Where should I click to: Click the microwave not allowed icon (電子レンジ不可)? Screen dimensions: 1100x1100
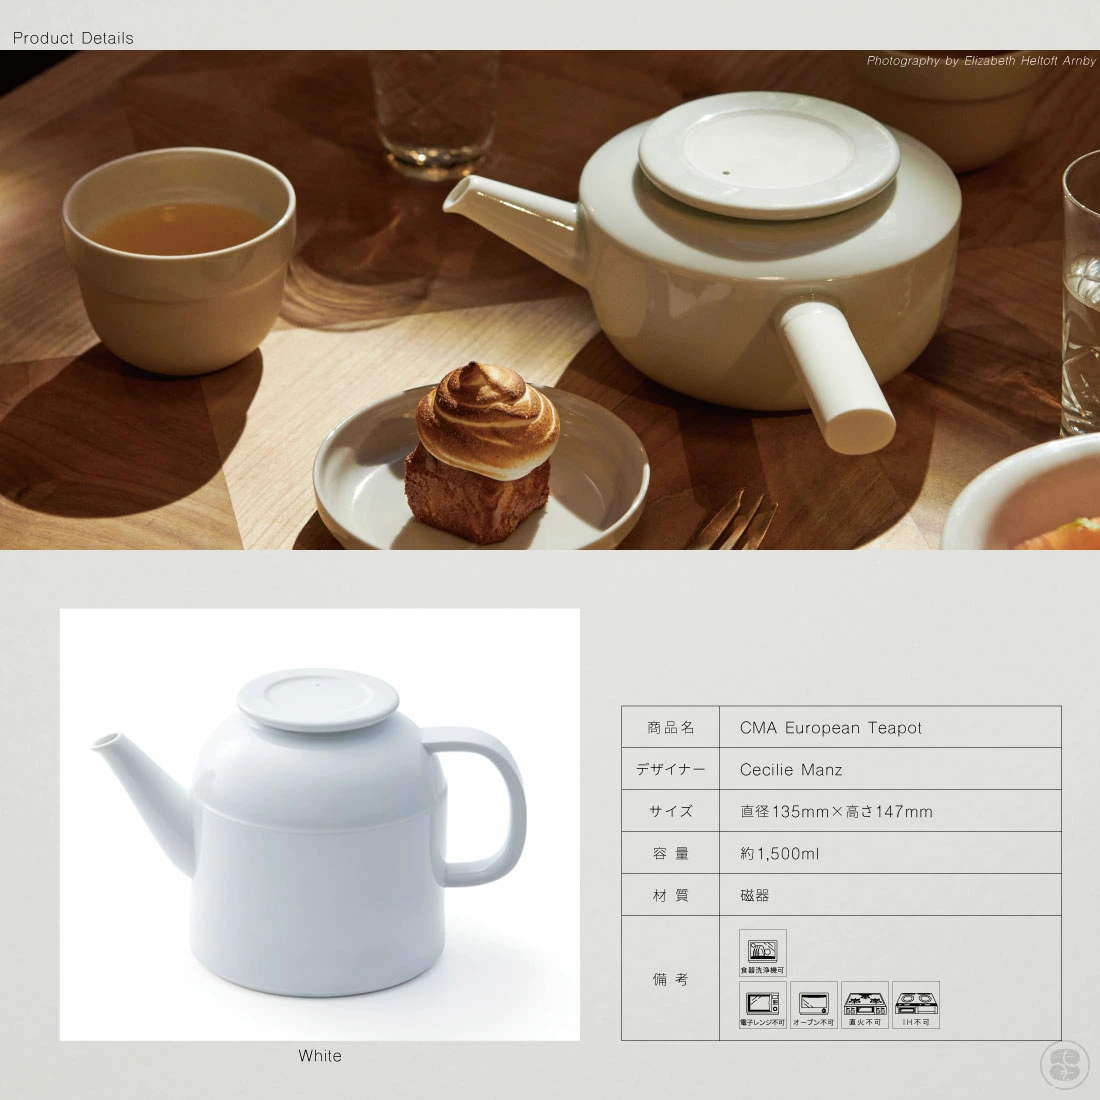pyautogui.click(x=763, y=1005)
